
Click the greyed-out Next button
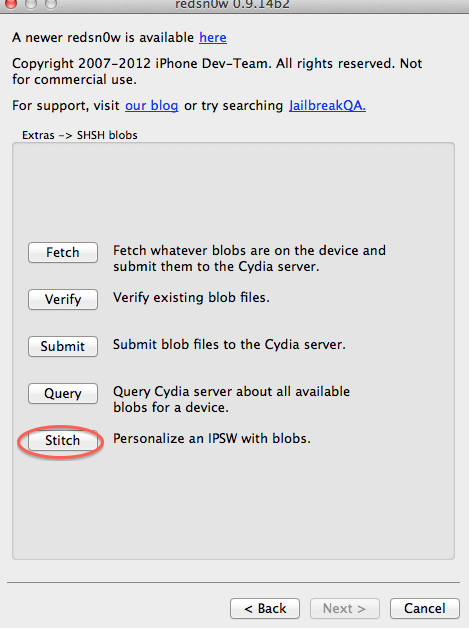344,608
